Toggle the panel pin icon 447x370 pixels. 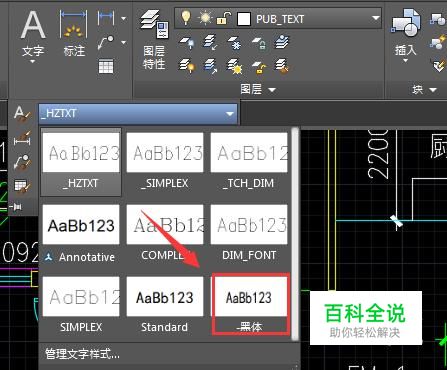point(16,207)
